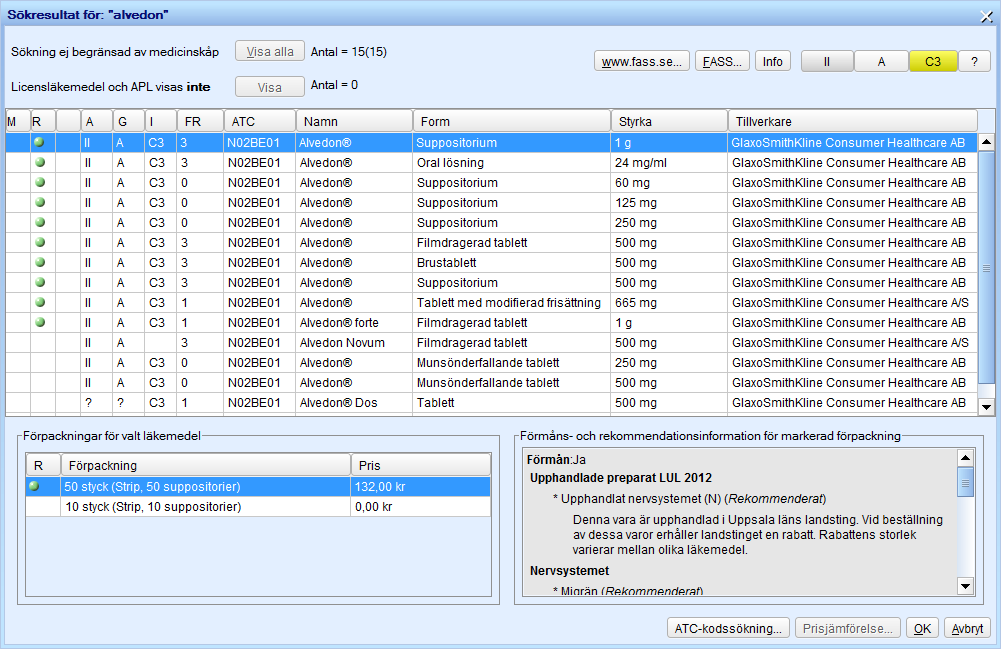Select the Alvedon Dos row
This screenshot has height=649, width=1001.
(491, 403)
